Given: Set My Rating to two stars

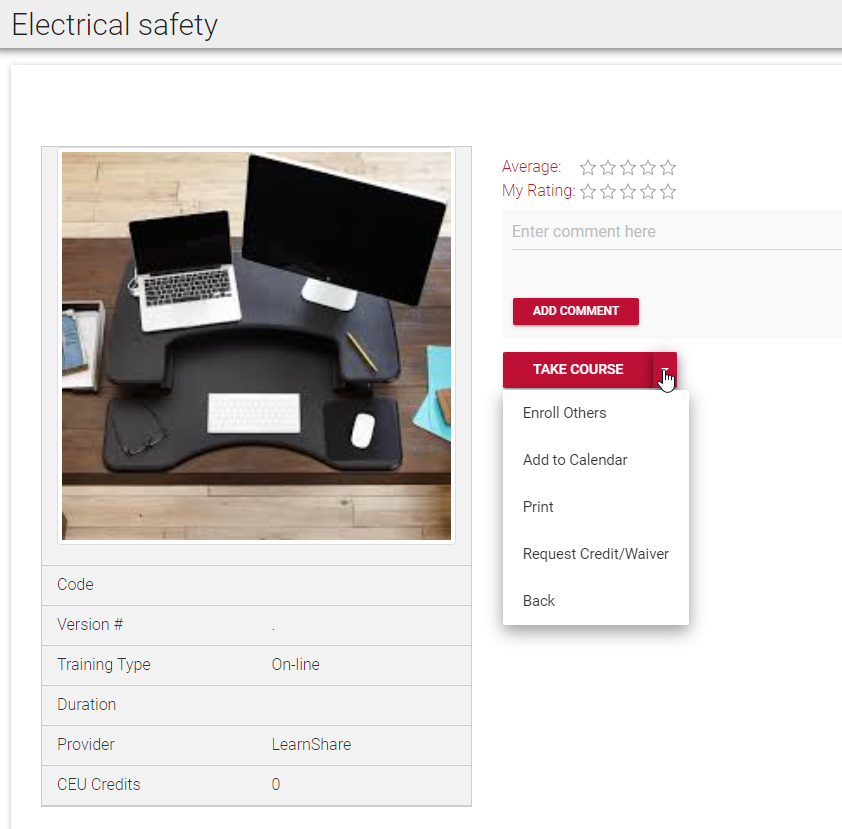Looking at the screenshot, I should click(608, 192).
